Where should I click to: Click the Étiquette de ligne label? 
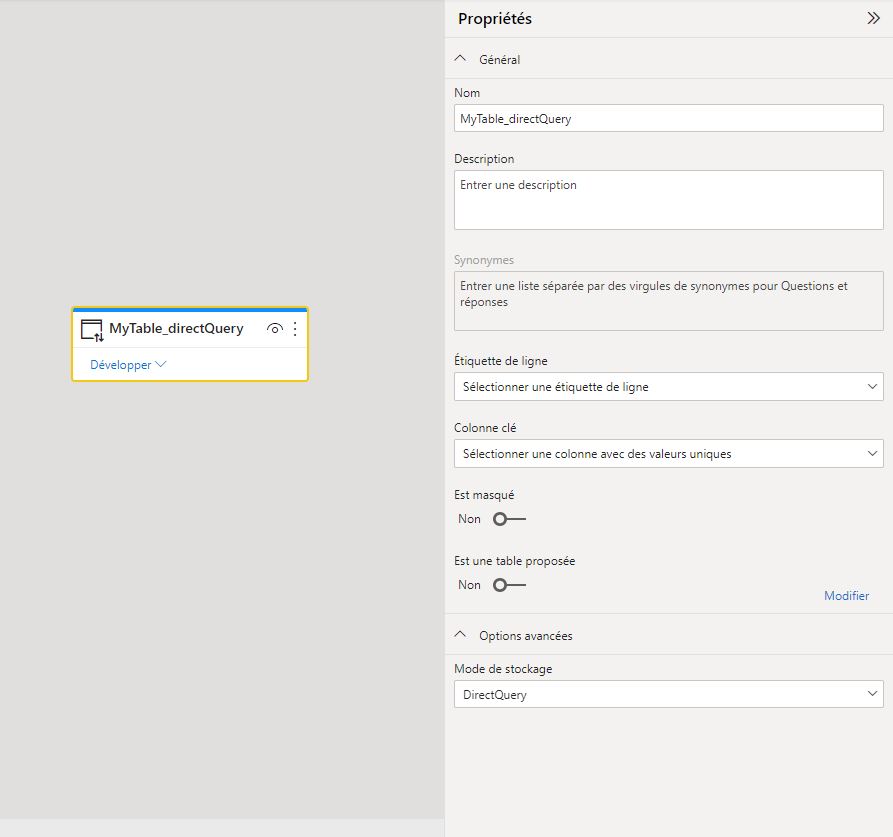pos(501,360)
